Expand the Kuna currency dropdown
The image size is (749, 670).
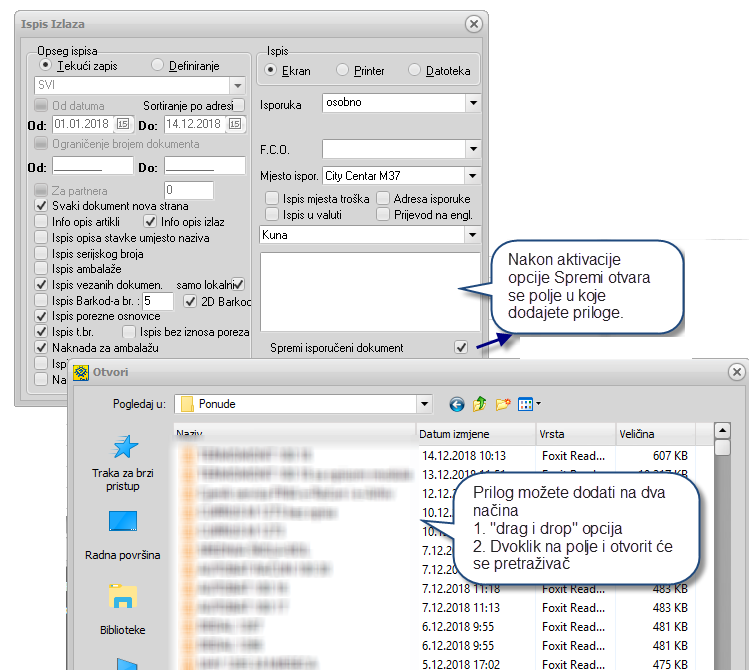pos(472,235)
